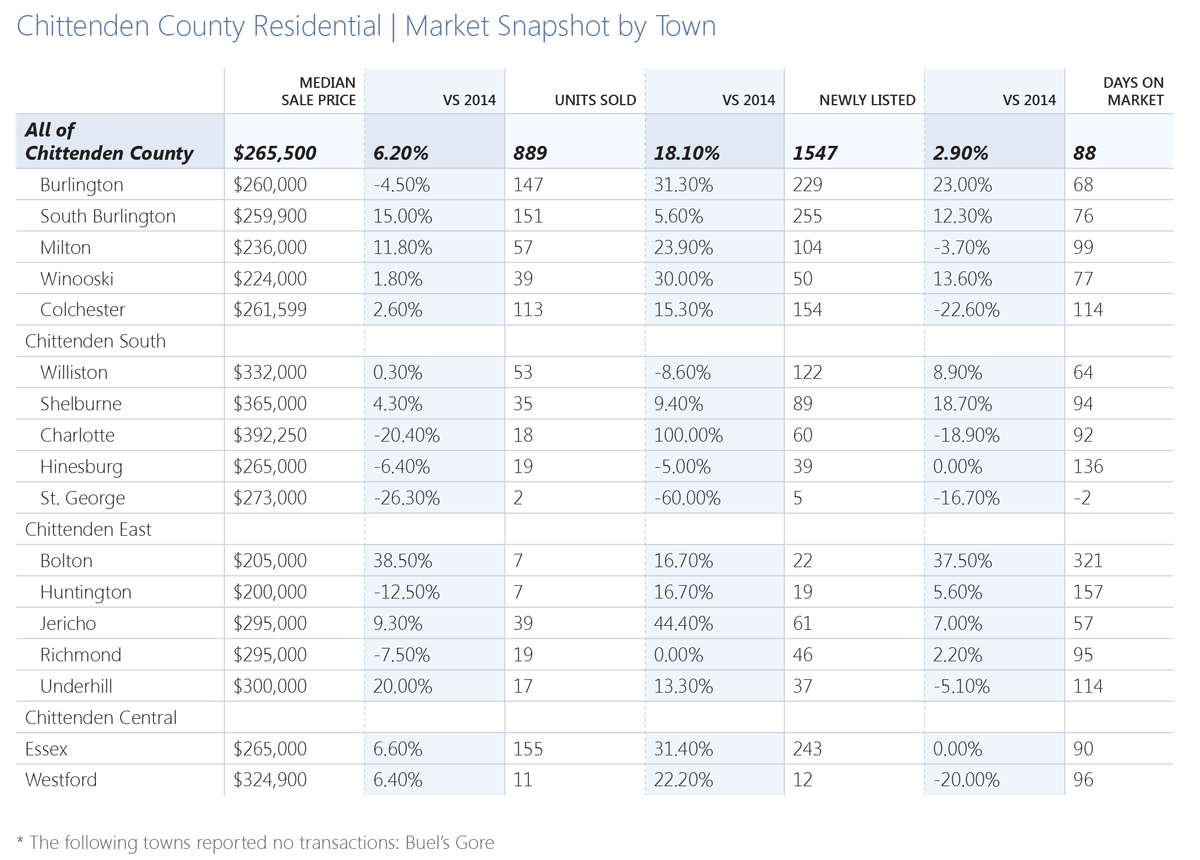Select the 'Chittenden South' section label

point(95,341)
